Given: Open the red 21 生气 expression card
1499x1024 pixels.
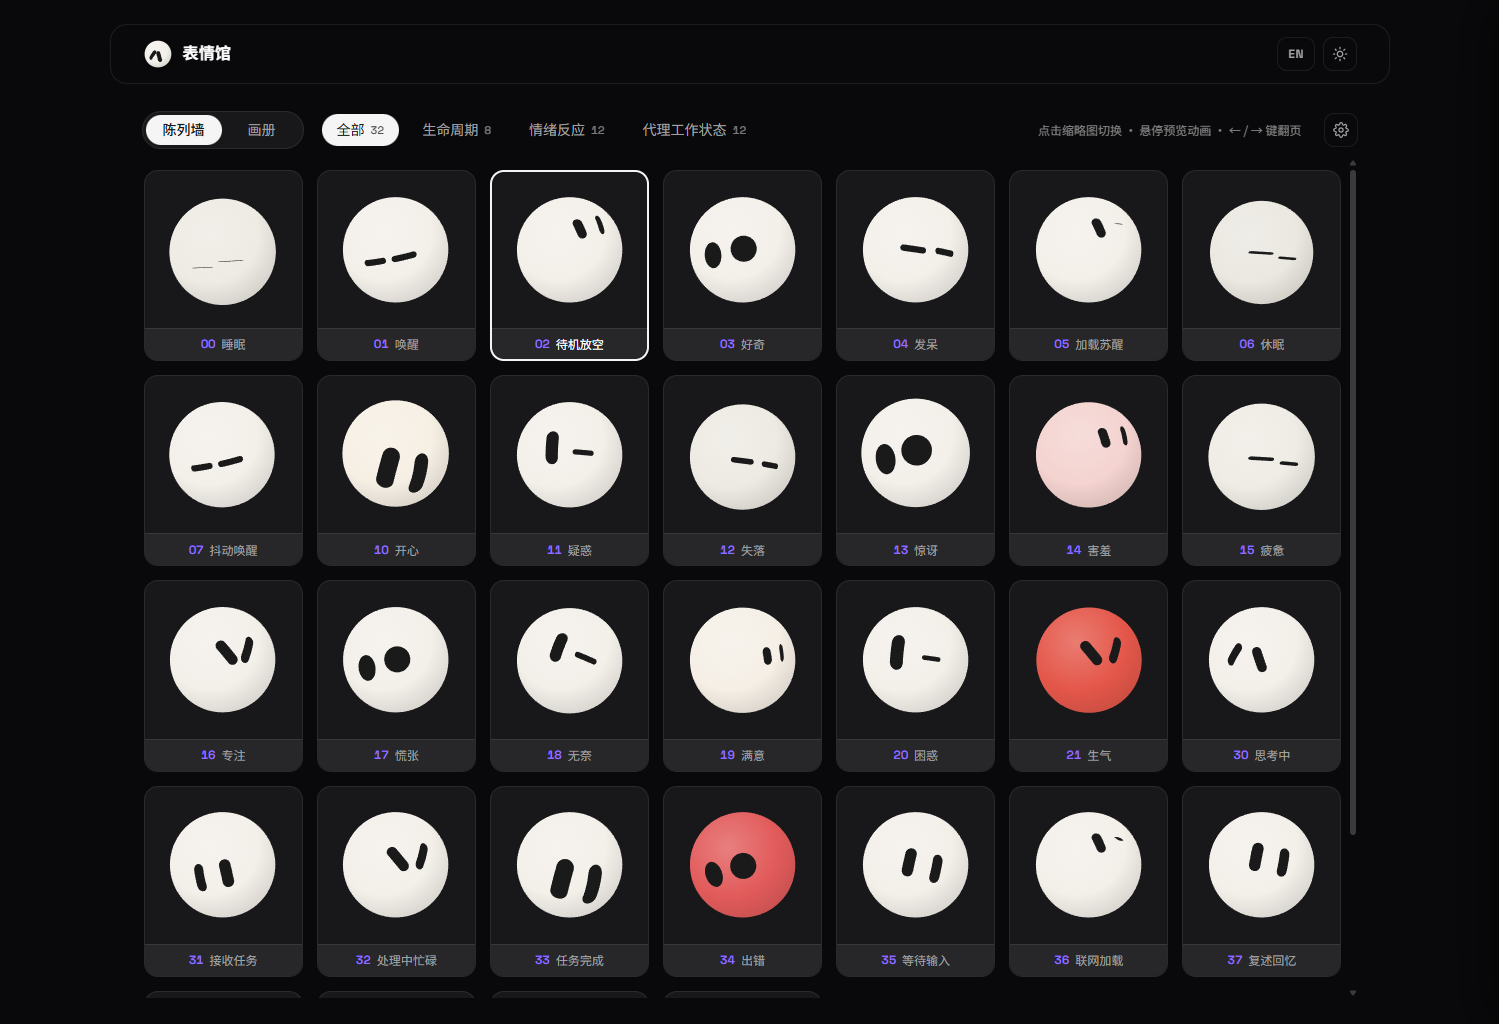Looking at the screenshot, I should coord(1088,676).
